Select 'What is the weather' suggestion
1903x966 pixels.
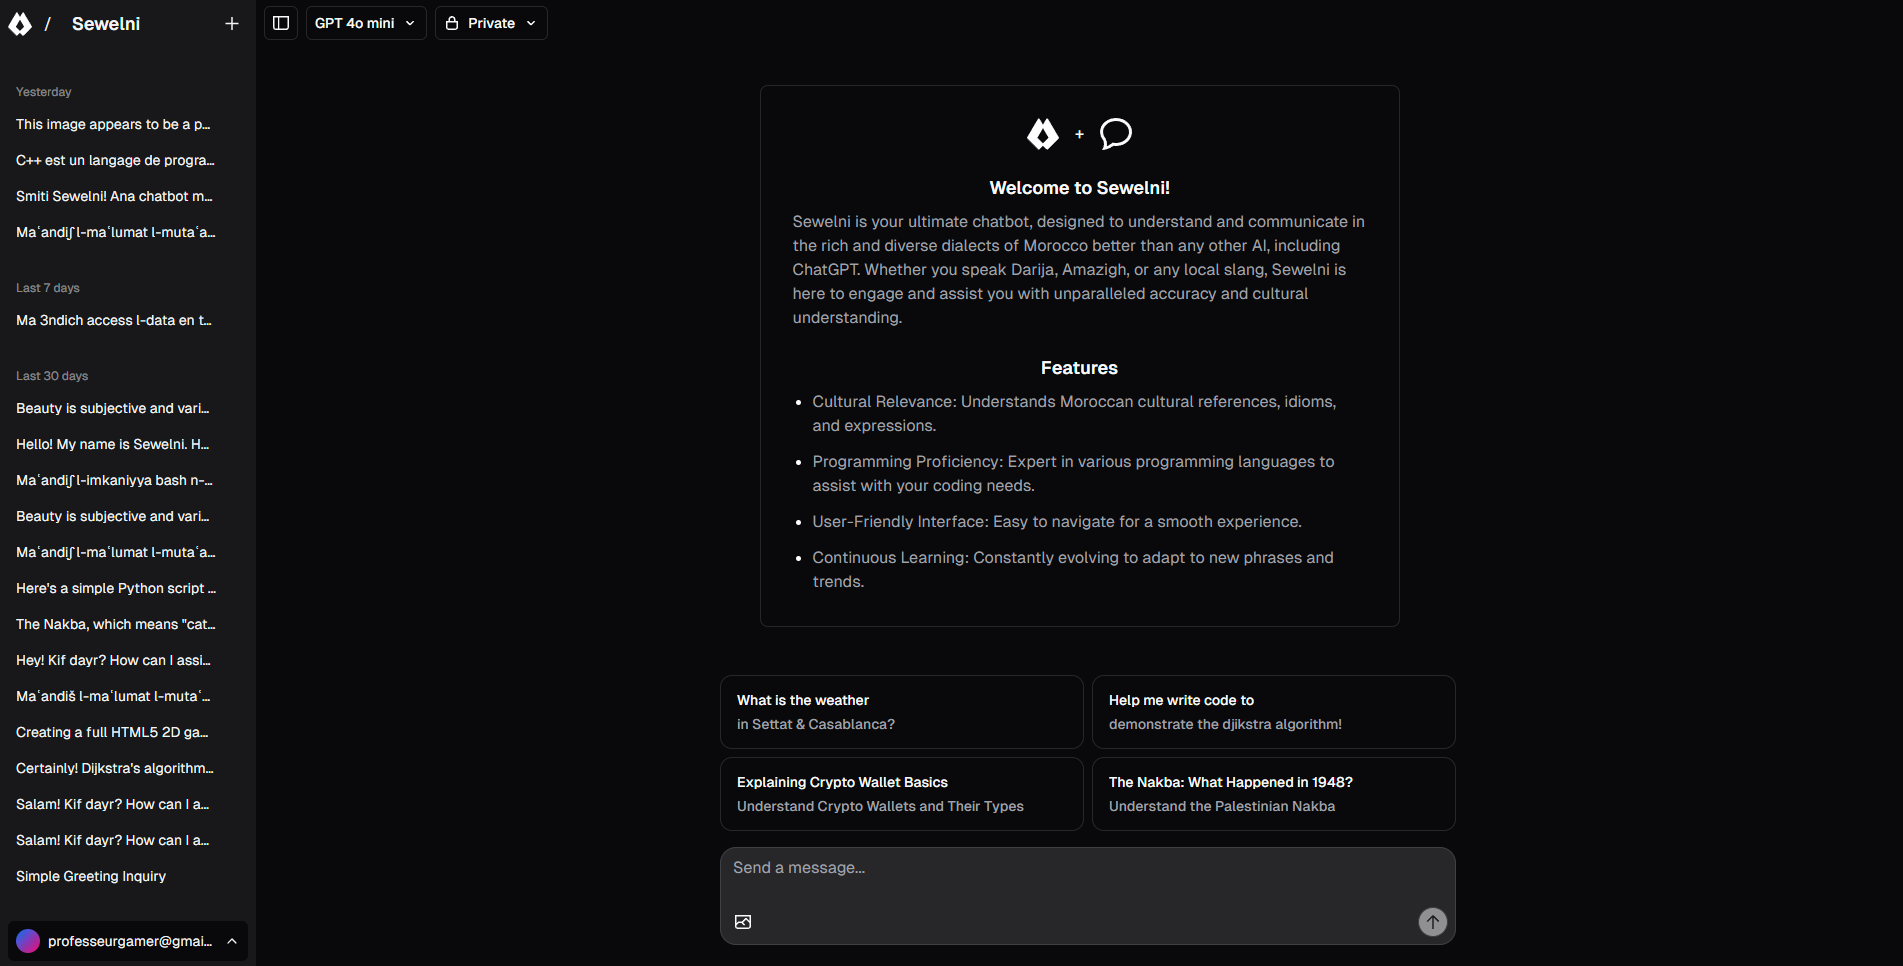[902, 712]
